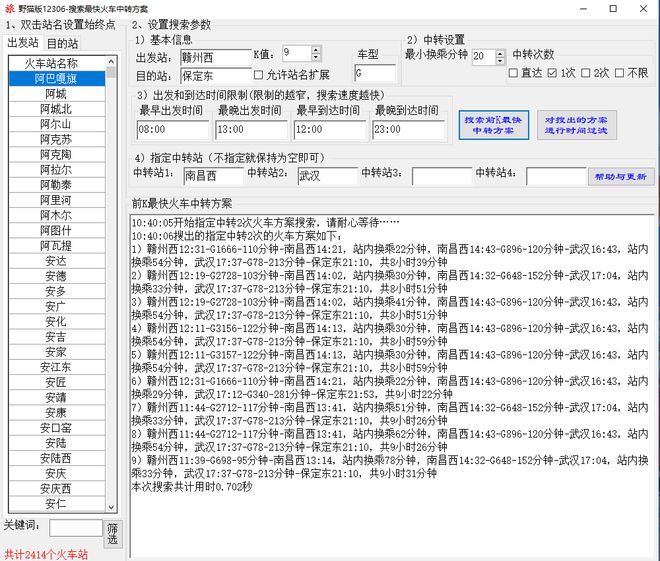The width and height of the screenshot is (660, 561).
Task: Click the empty 中转站3 field
Action: click(442, 176)
